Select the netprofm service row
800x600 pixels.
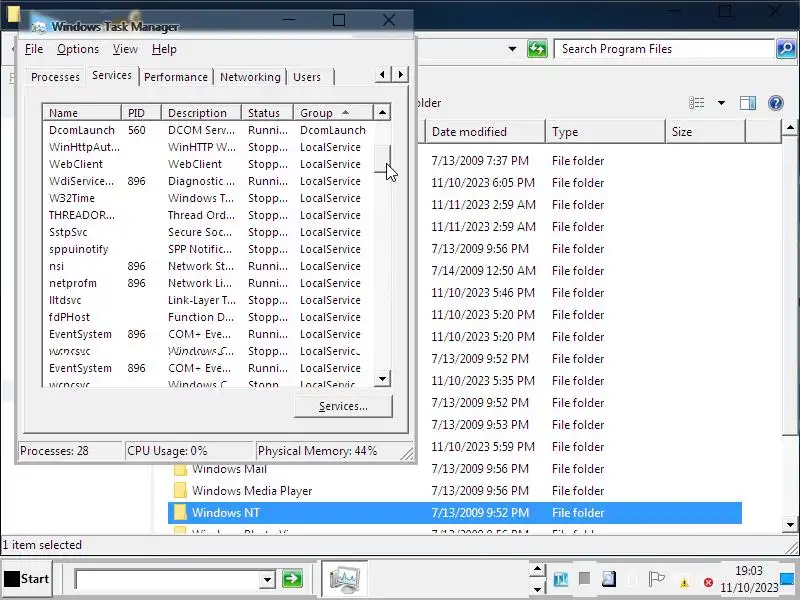[x=208, y=283]
